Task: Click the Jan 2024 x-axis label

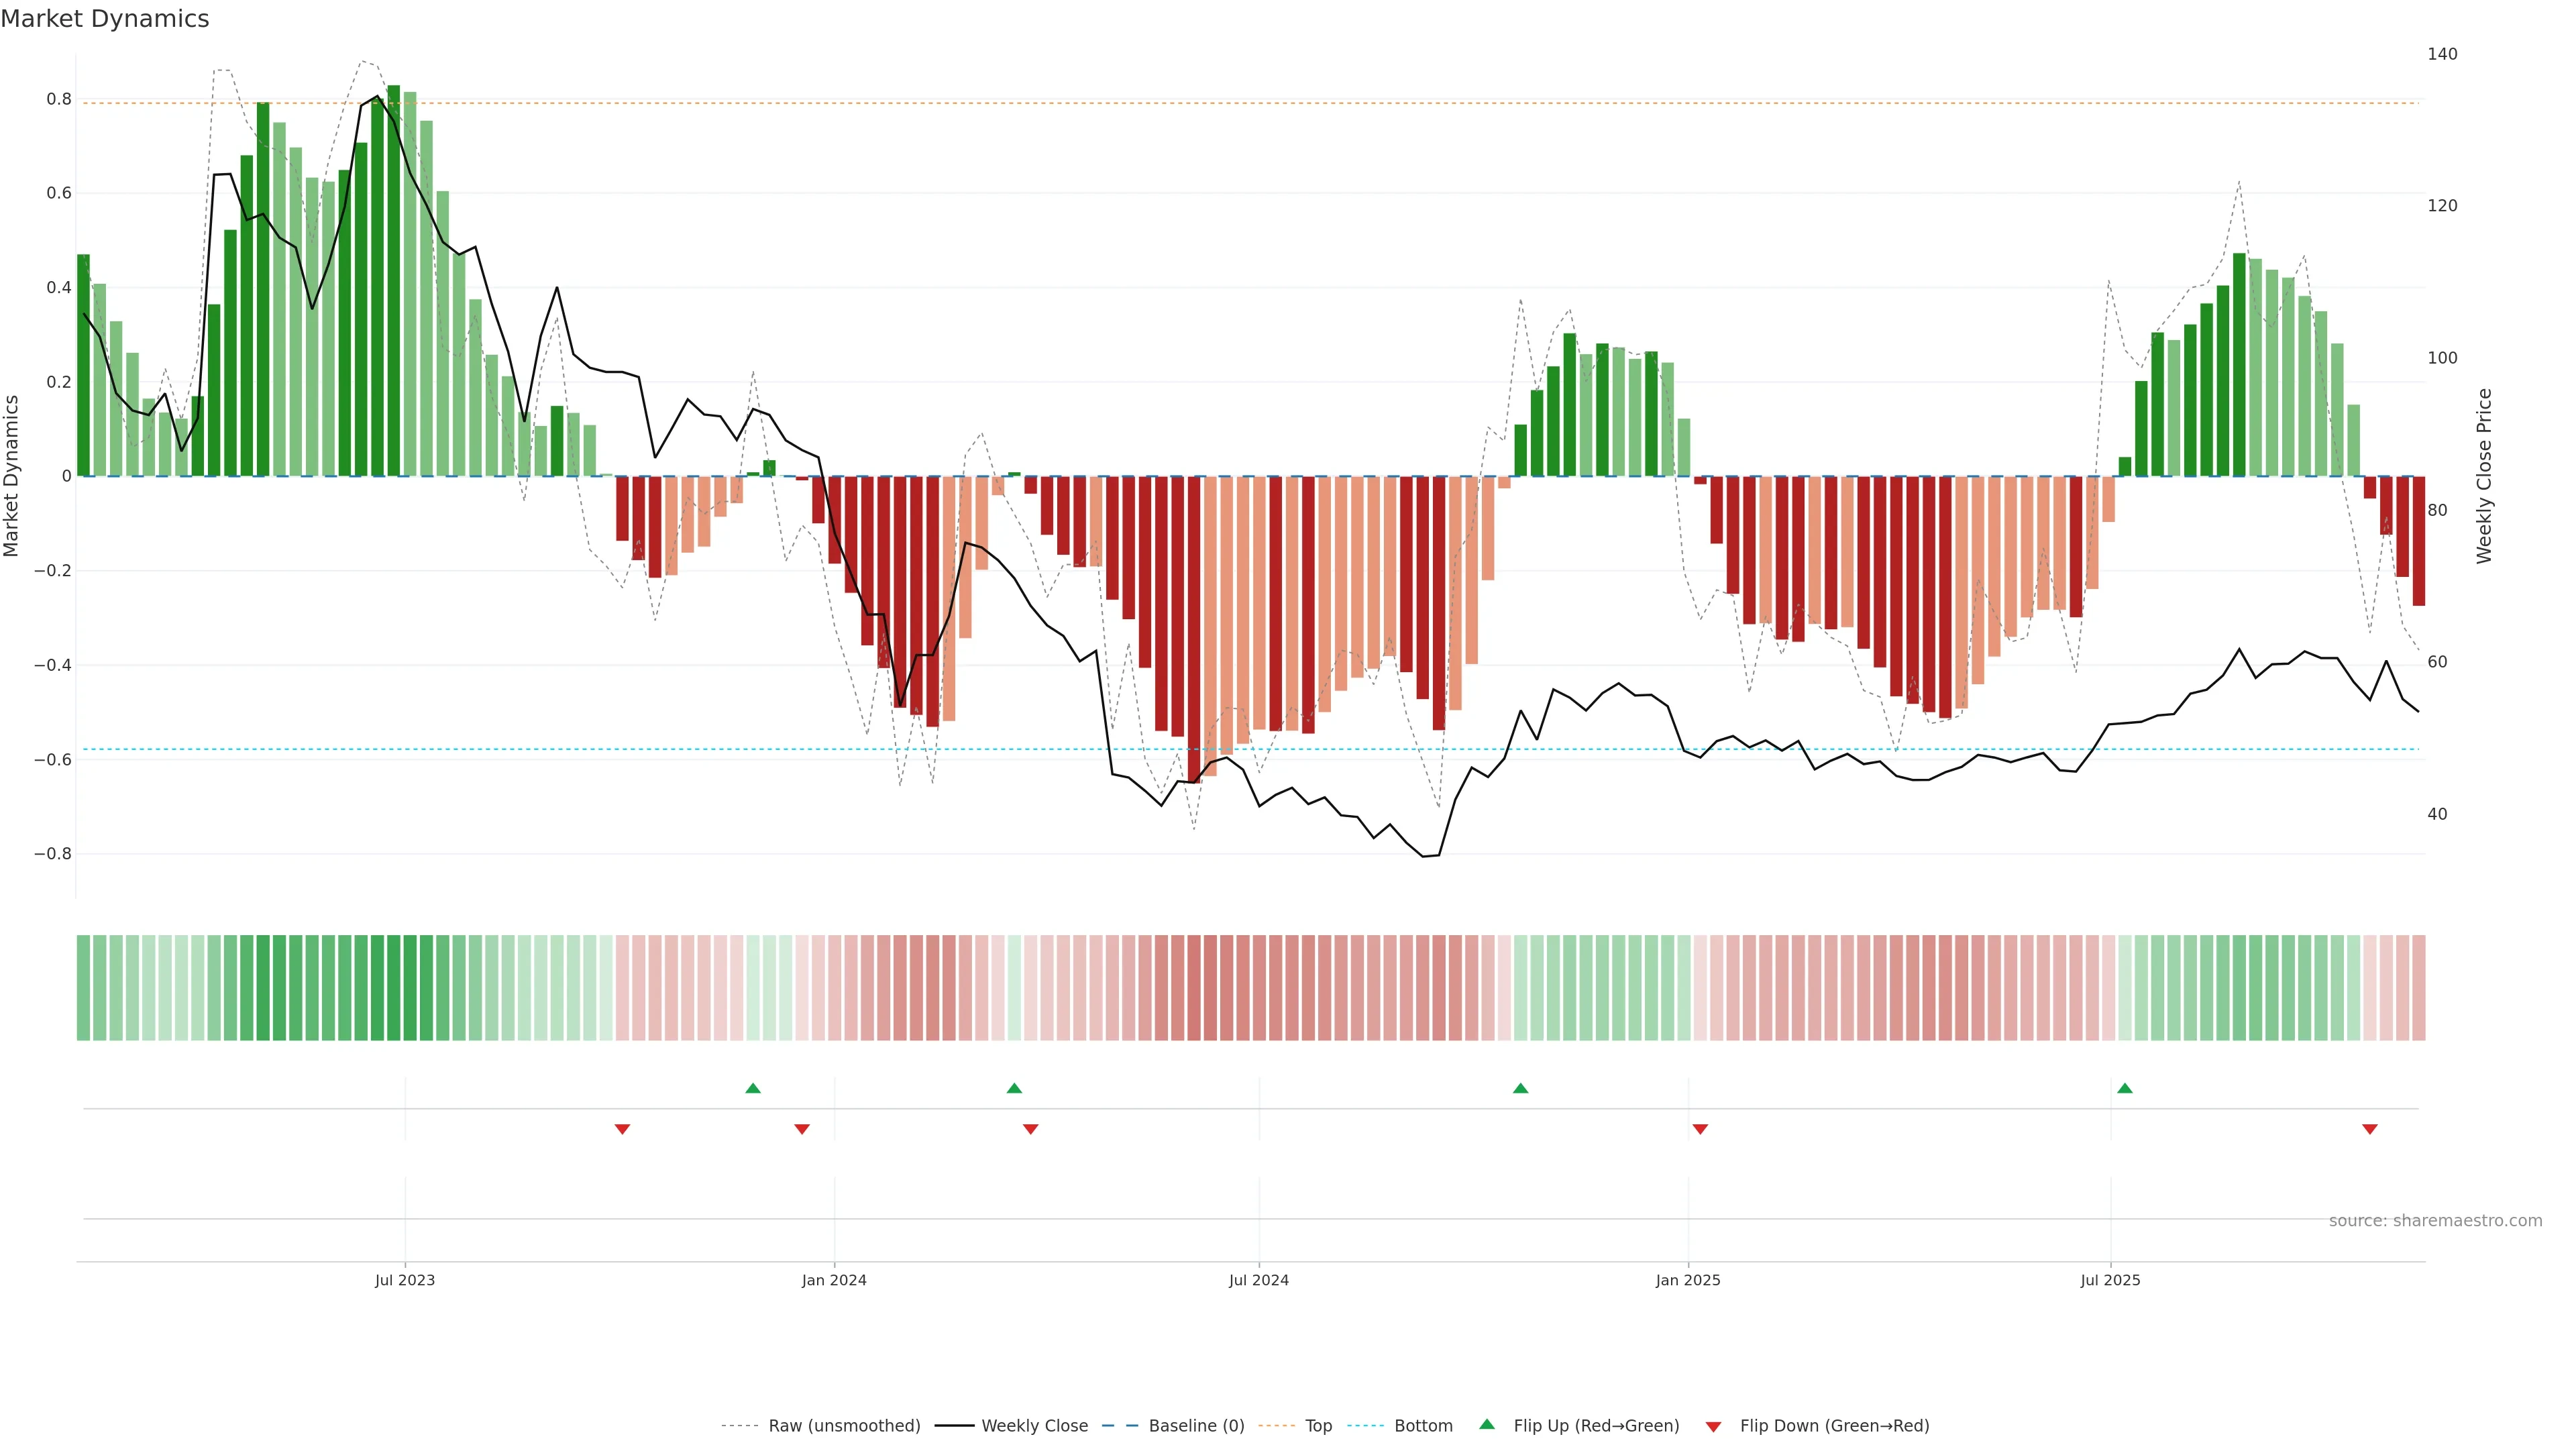Action: coord(834,1280)
